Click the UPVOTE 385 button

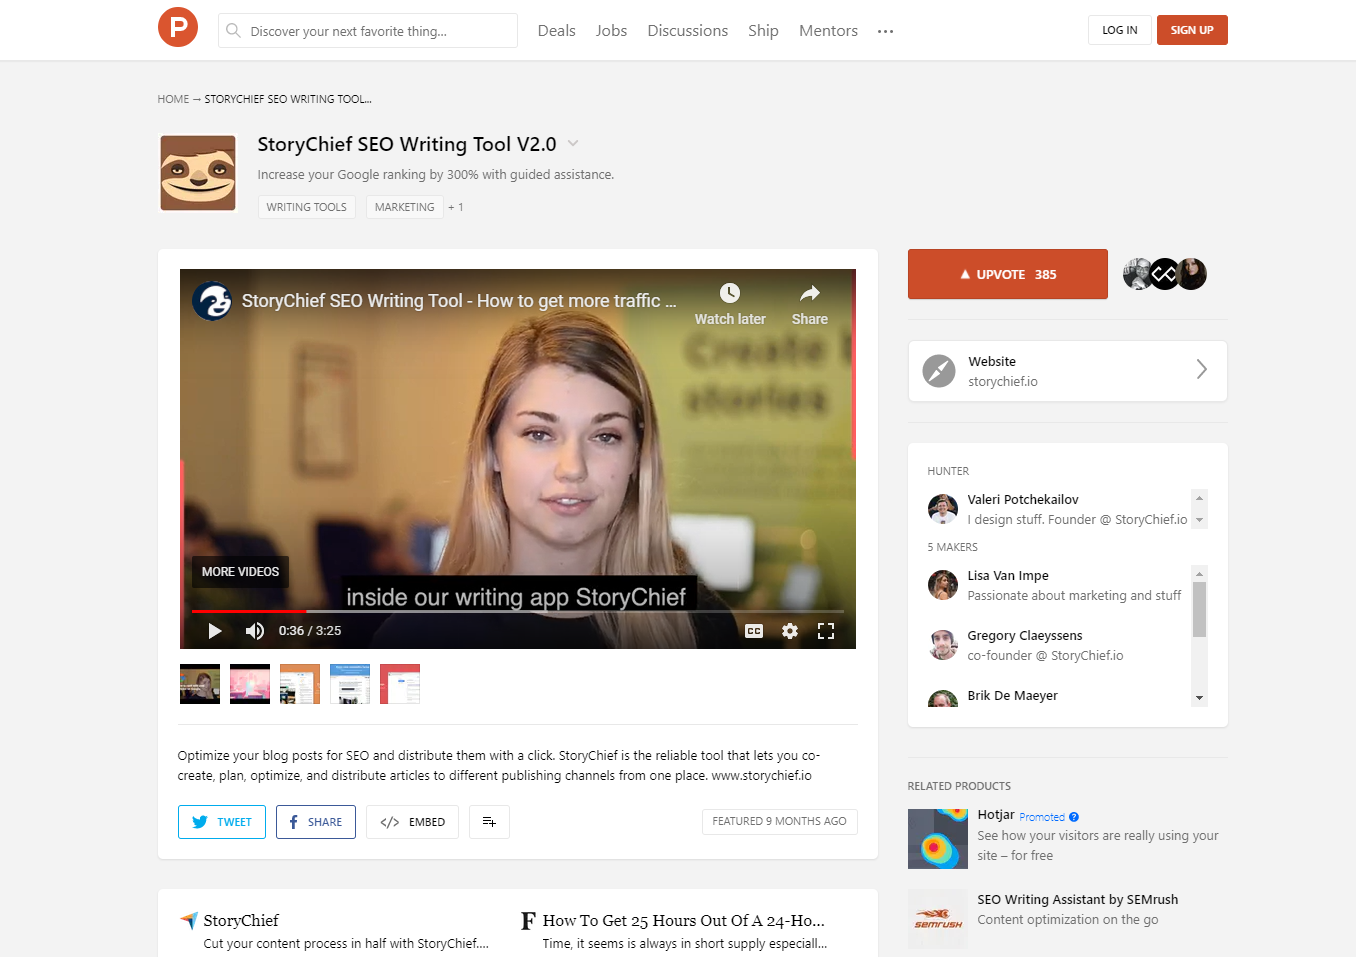click(x=1008, y=274)
